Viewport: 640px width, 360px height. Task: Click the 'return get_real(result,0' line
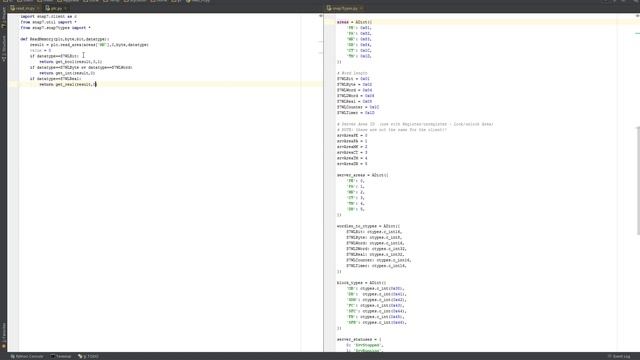(x=68, y=84)
